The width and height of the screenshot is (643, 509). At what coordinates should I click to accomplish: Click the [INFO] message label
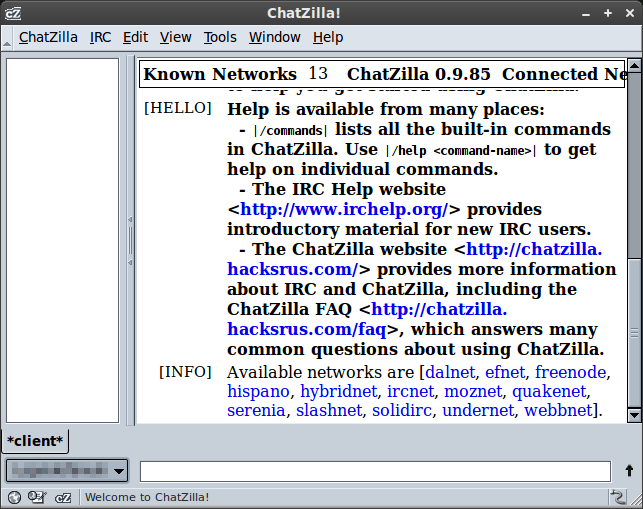tap(185, 372)
